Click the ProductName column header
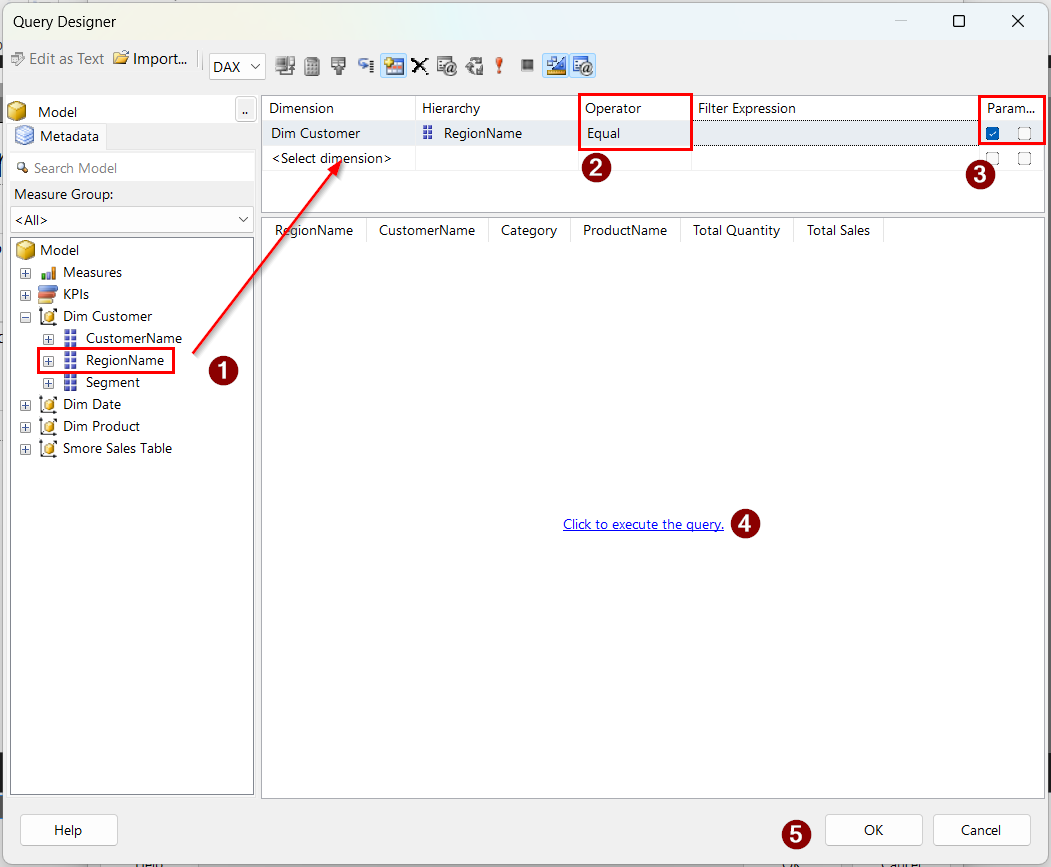1051x867 pixels. pos(625,231)
